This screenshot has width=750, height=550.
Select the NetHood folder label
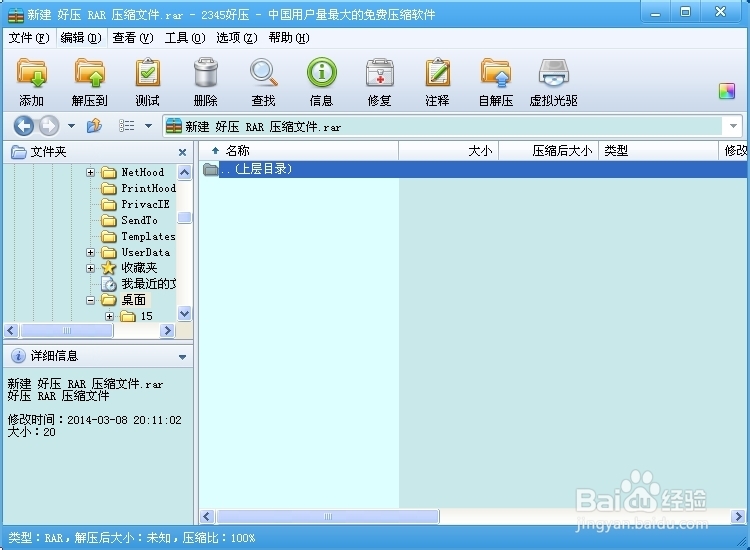pyautogui.click(x=143, y=172)
